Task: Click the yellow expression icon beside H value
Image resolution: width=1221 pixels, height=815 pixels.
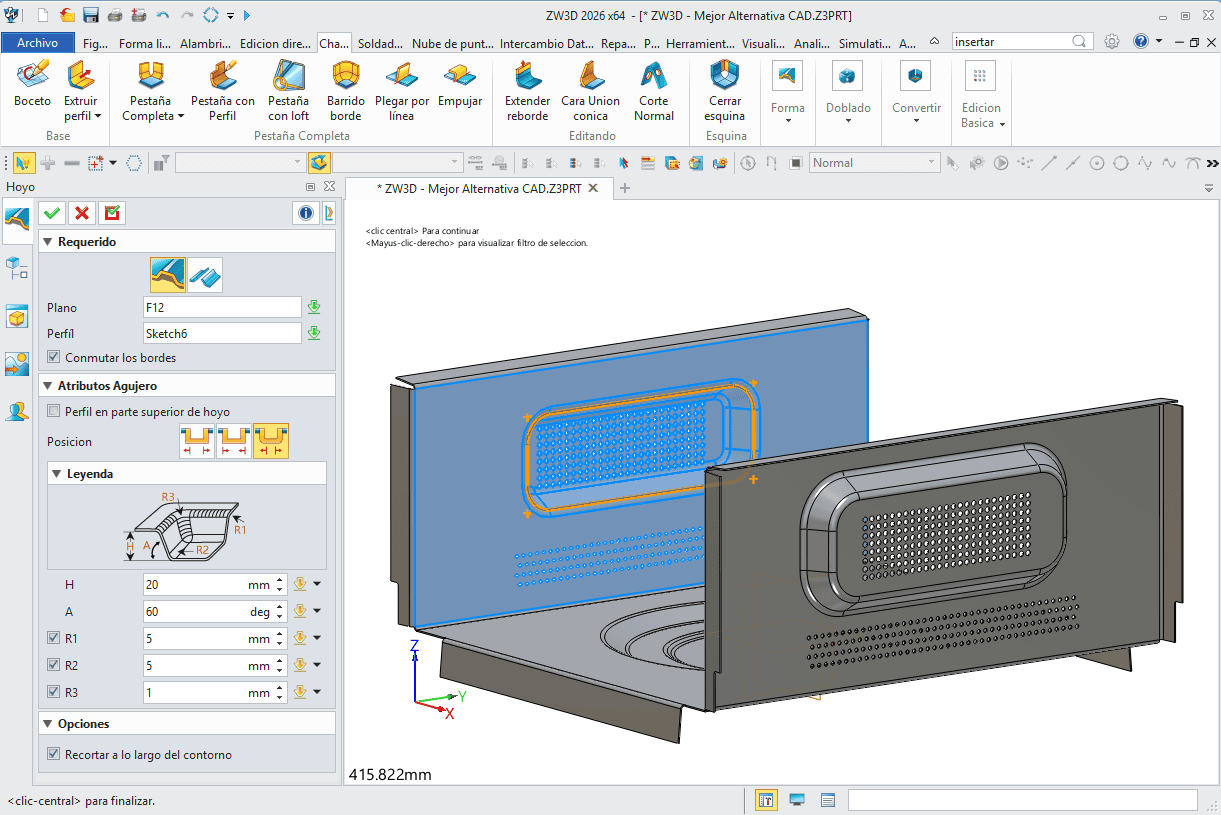Action: click(299, 584)
